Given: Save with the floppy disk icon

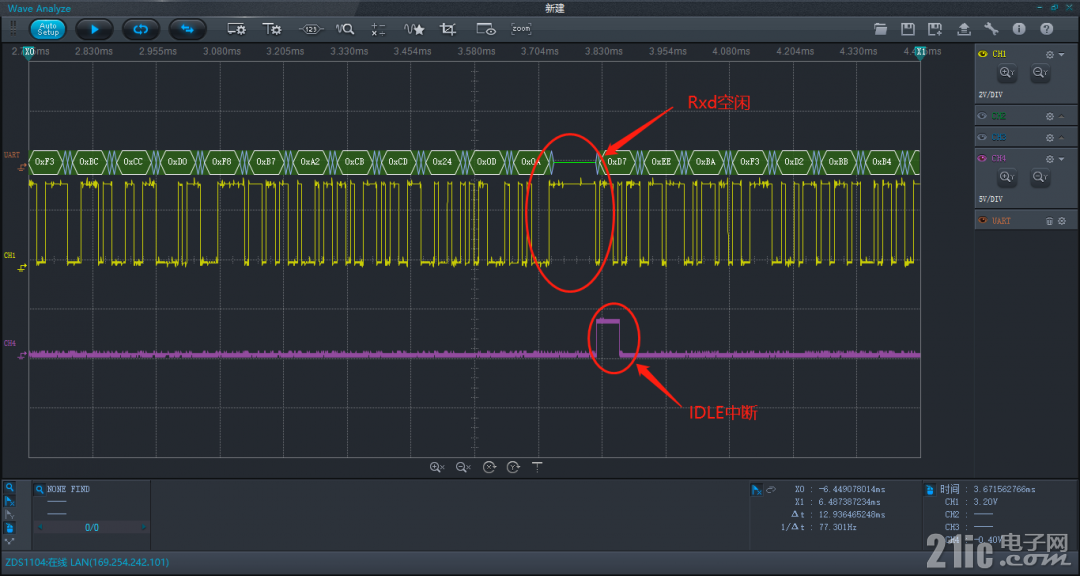Looking at the screenshot, I should coord(908,29).
